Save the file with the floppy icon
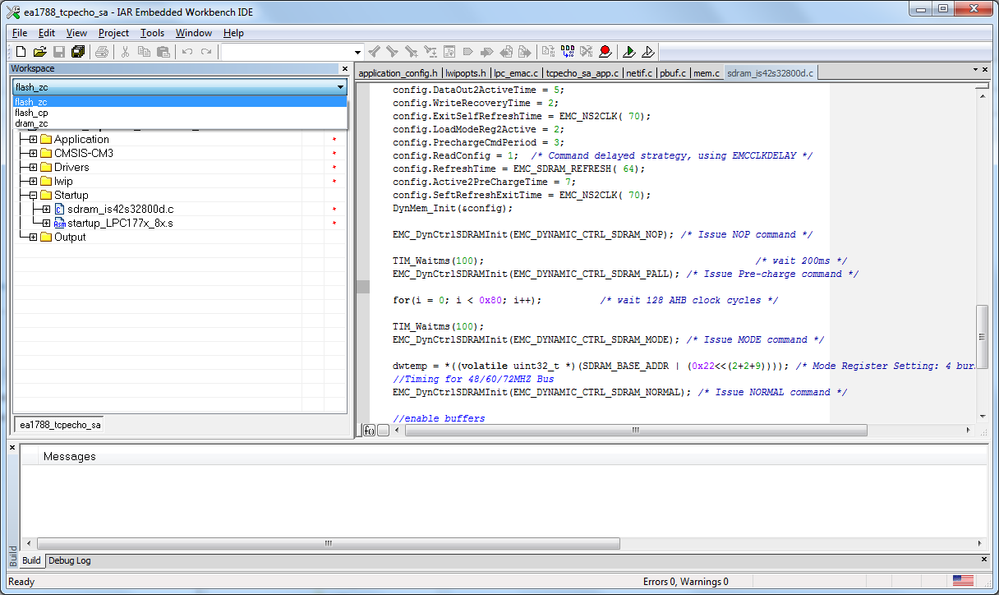The image size is (999, 595). (x=59, y=52)
